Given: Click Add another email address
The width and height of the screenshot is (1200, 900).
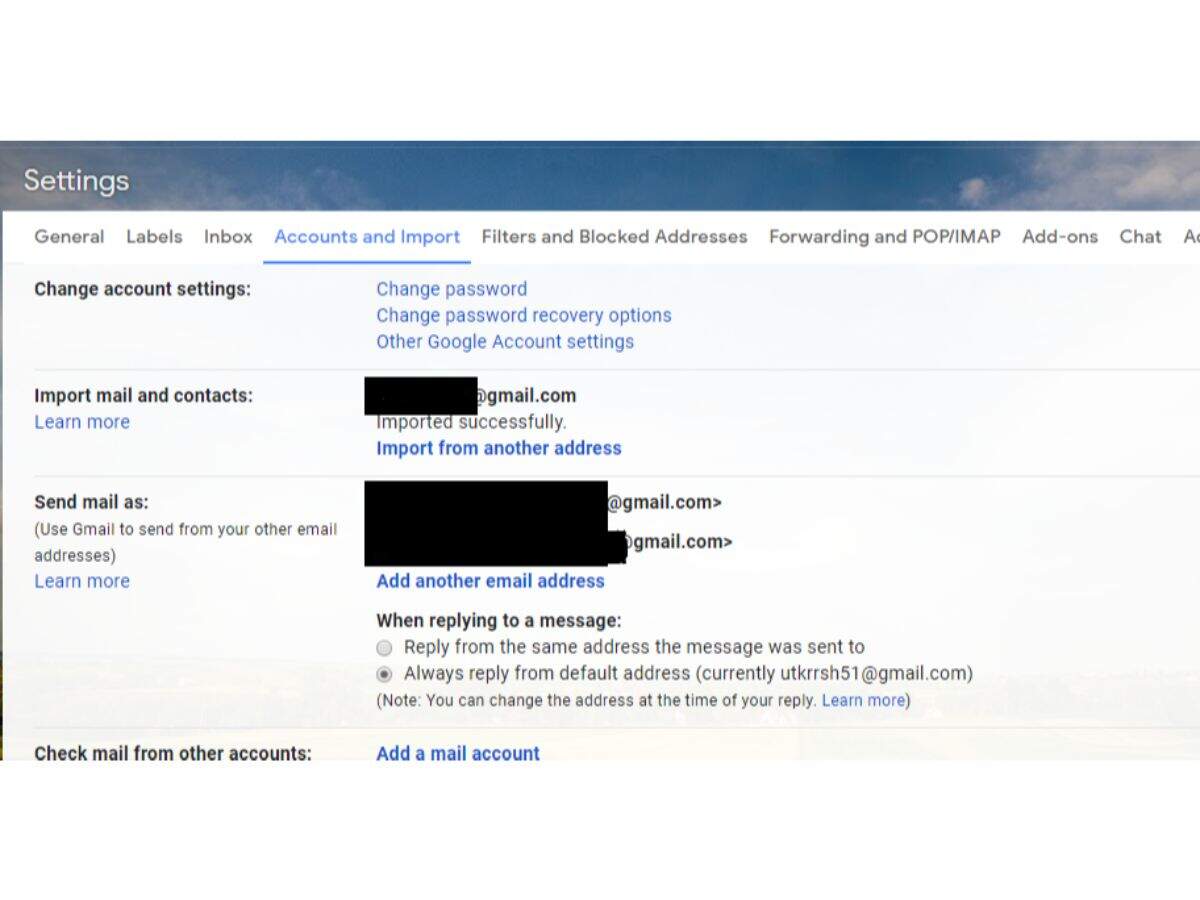Looking at the screenshot, I should coord(490,581).
